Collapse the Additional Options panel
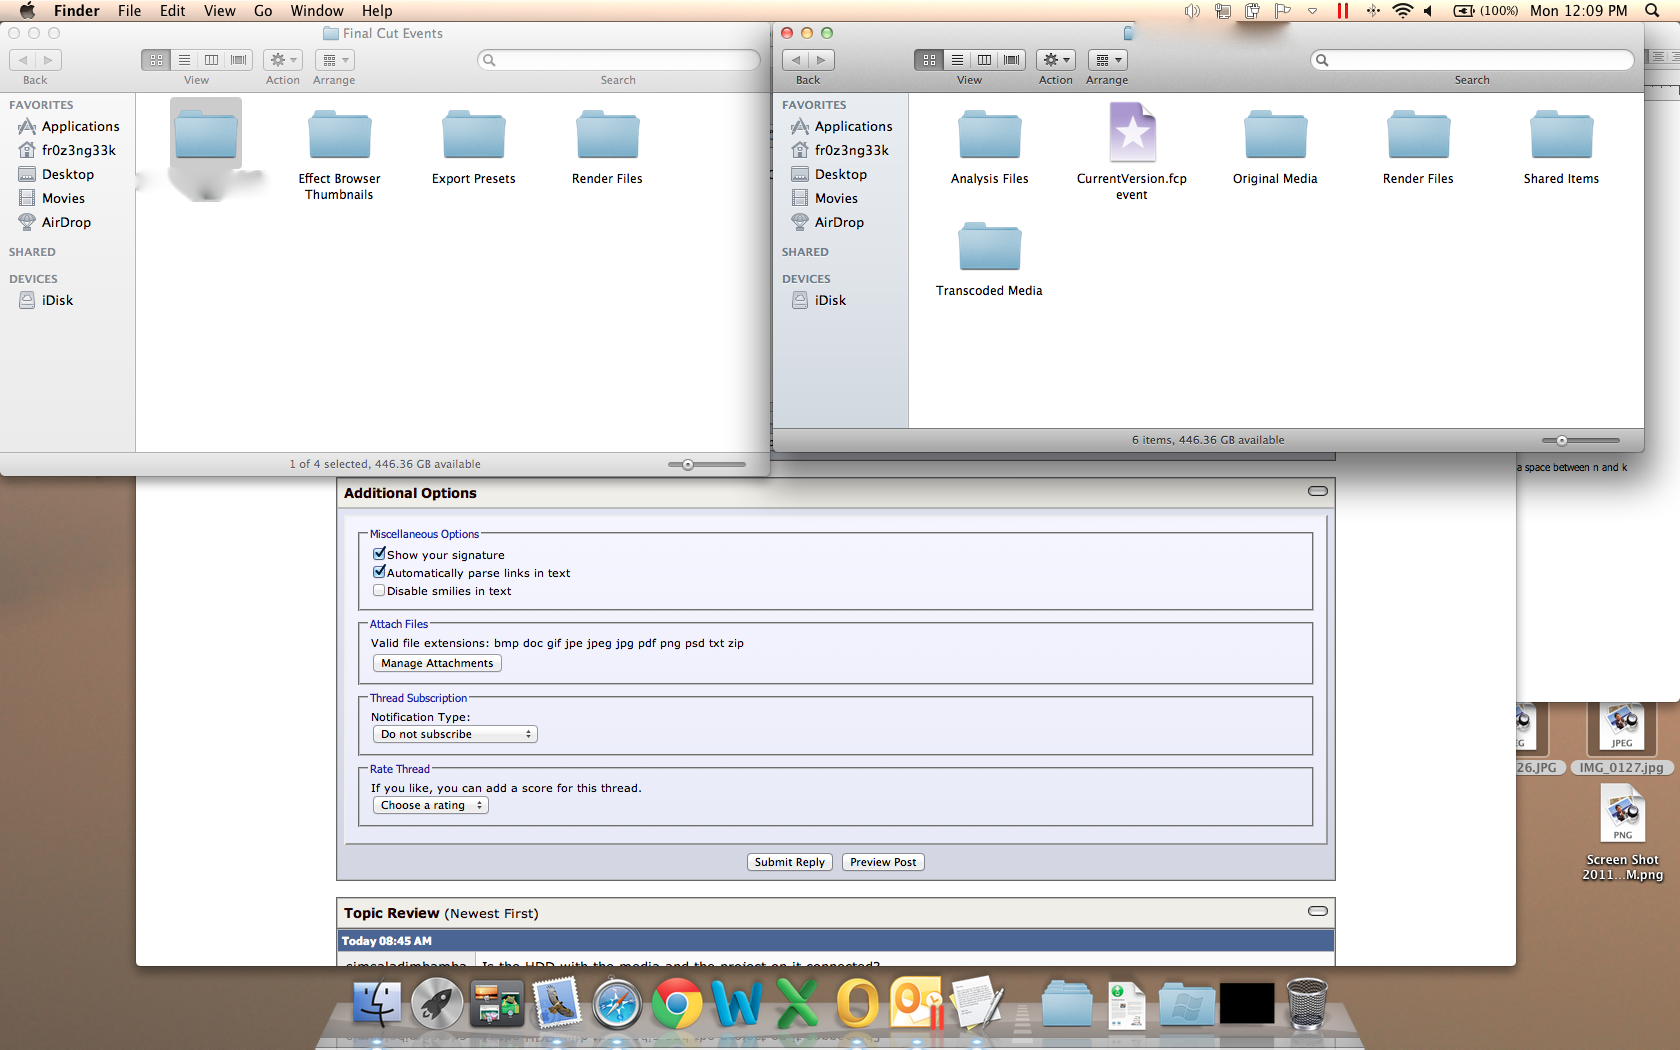The height and width of the screenshot is (1050, 1680). [x=1318, y=491]
